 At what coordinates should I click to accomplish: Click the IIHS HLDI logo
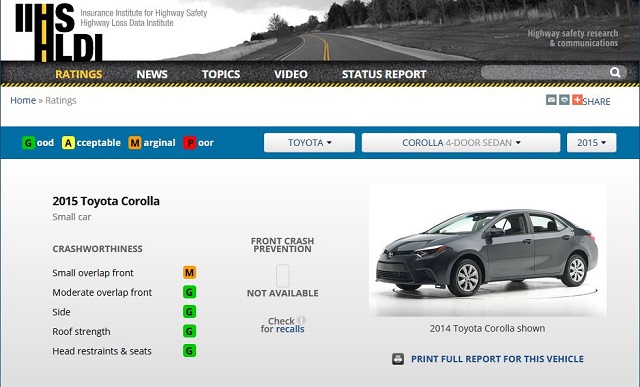[59, 32]
